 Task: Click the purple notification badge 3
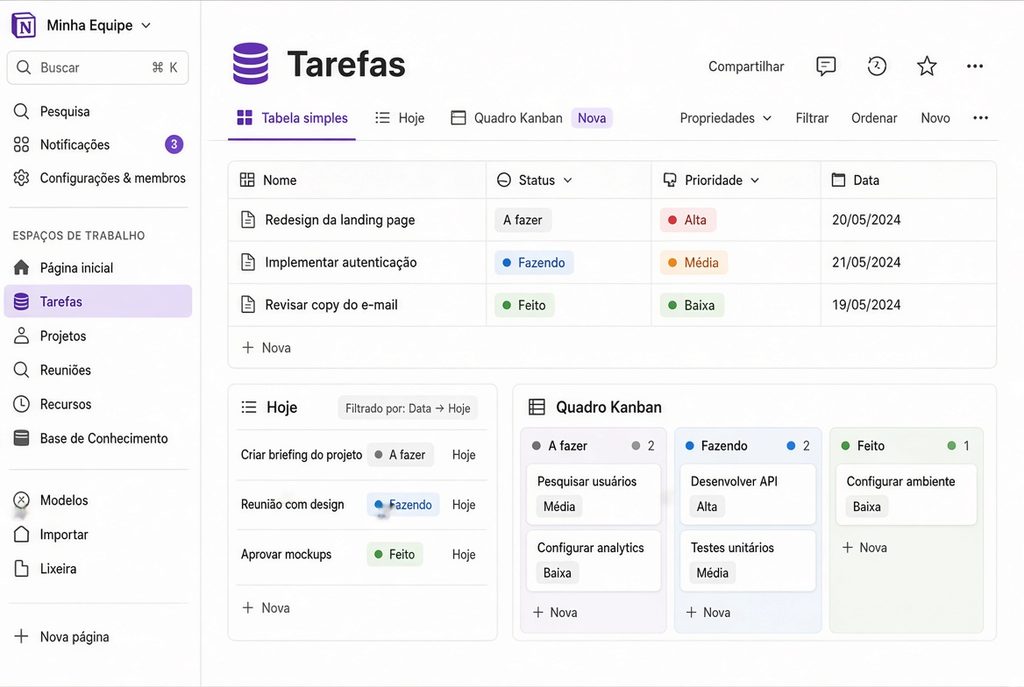tap(174, 144)
